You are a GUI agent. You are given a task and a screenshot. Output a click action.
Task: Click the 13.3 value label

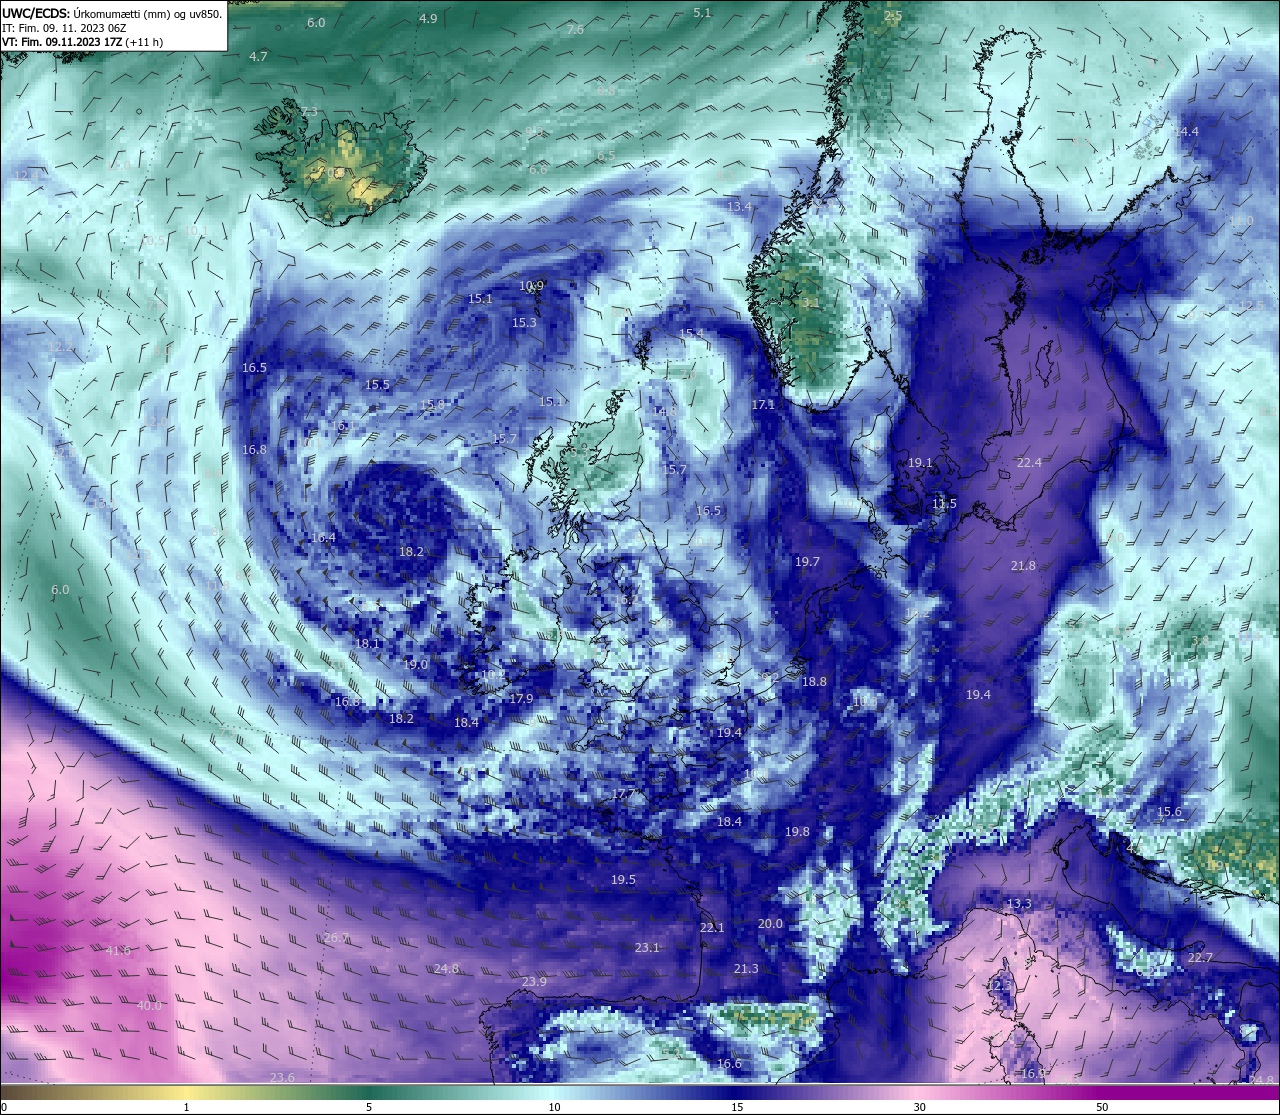pyautogui.click(x=1018, y=904)
